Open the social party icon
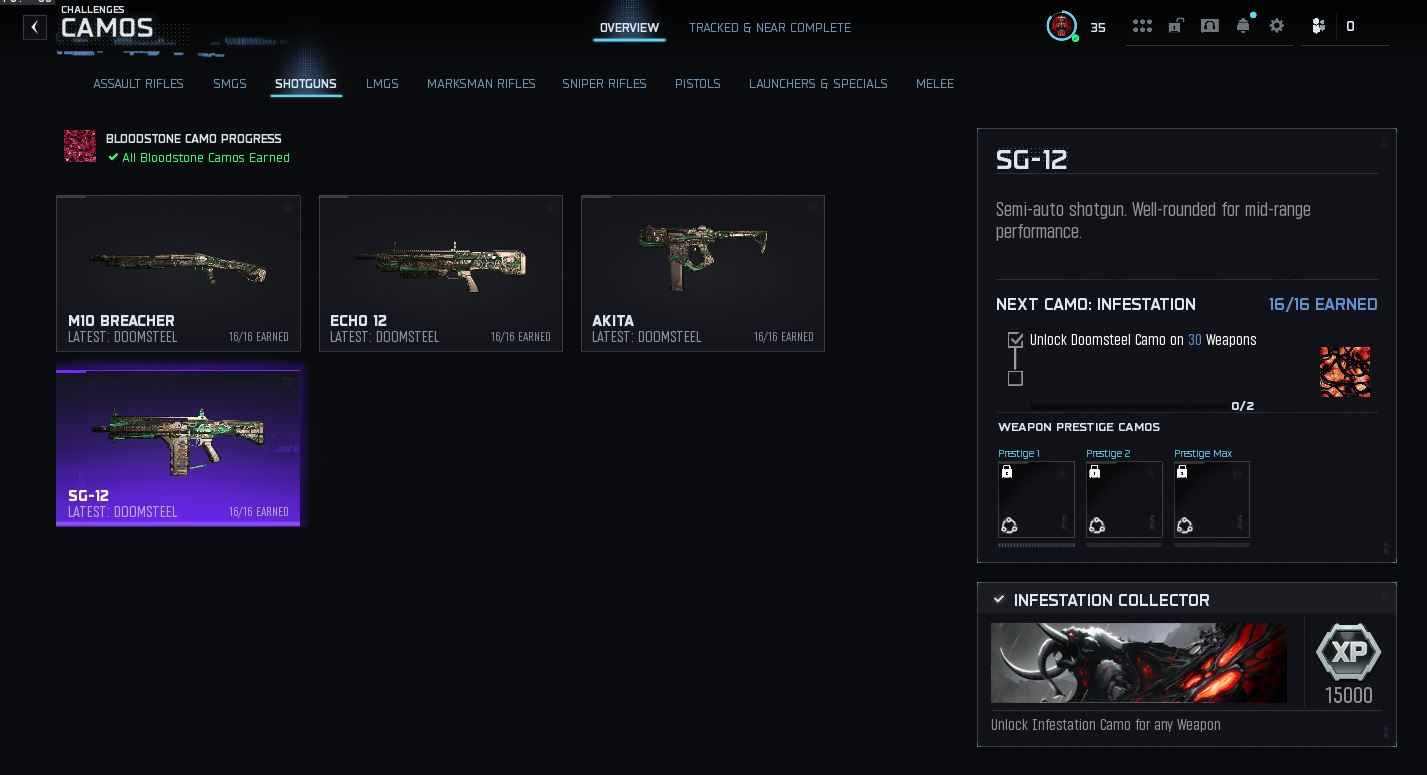The height and width of the screenshot is (775, 1427). pyautogui.click(x=1318, y=27)
